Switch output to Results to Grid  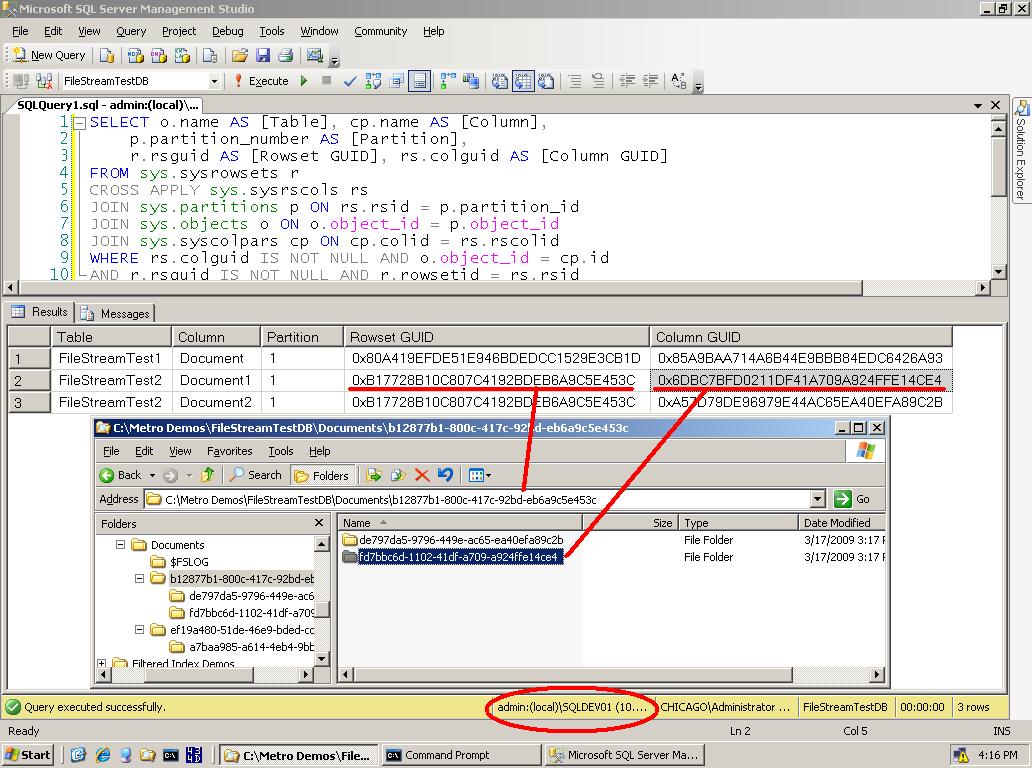tap(523, 81)
